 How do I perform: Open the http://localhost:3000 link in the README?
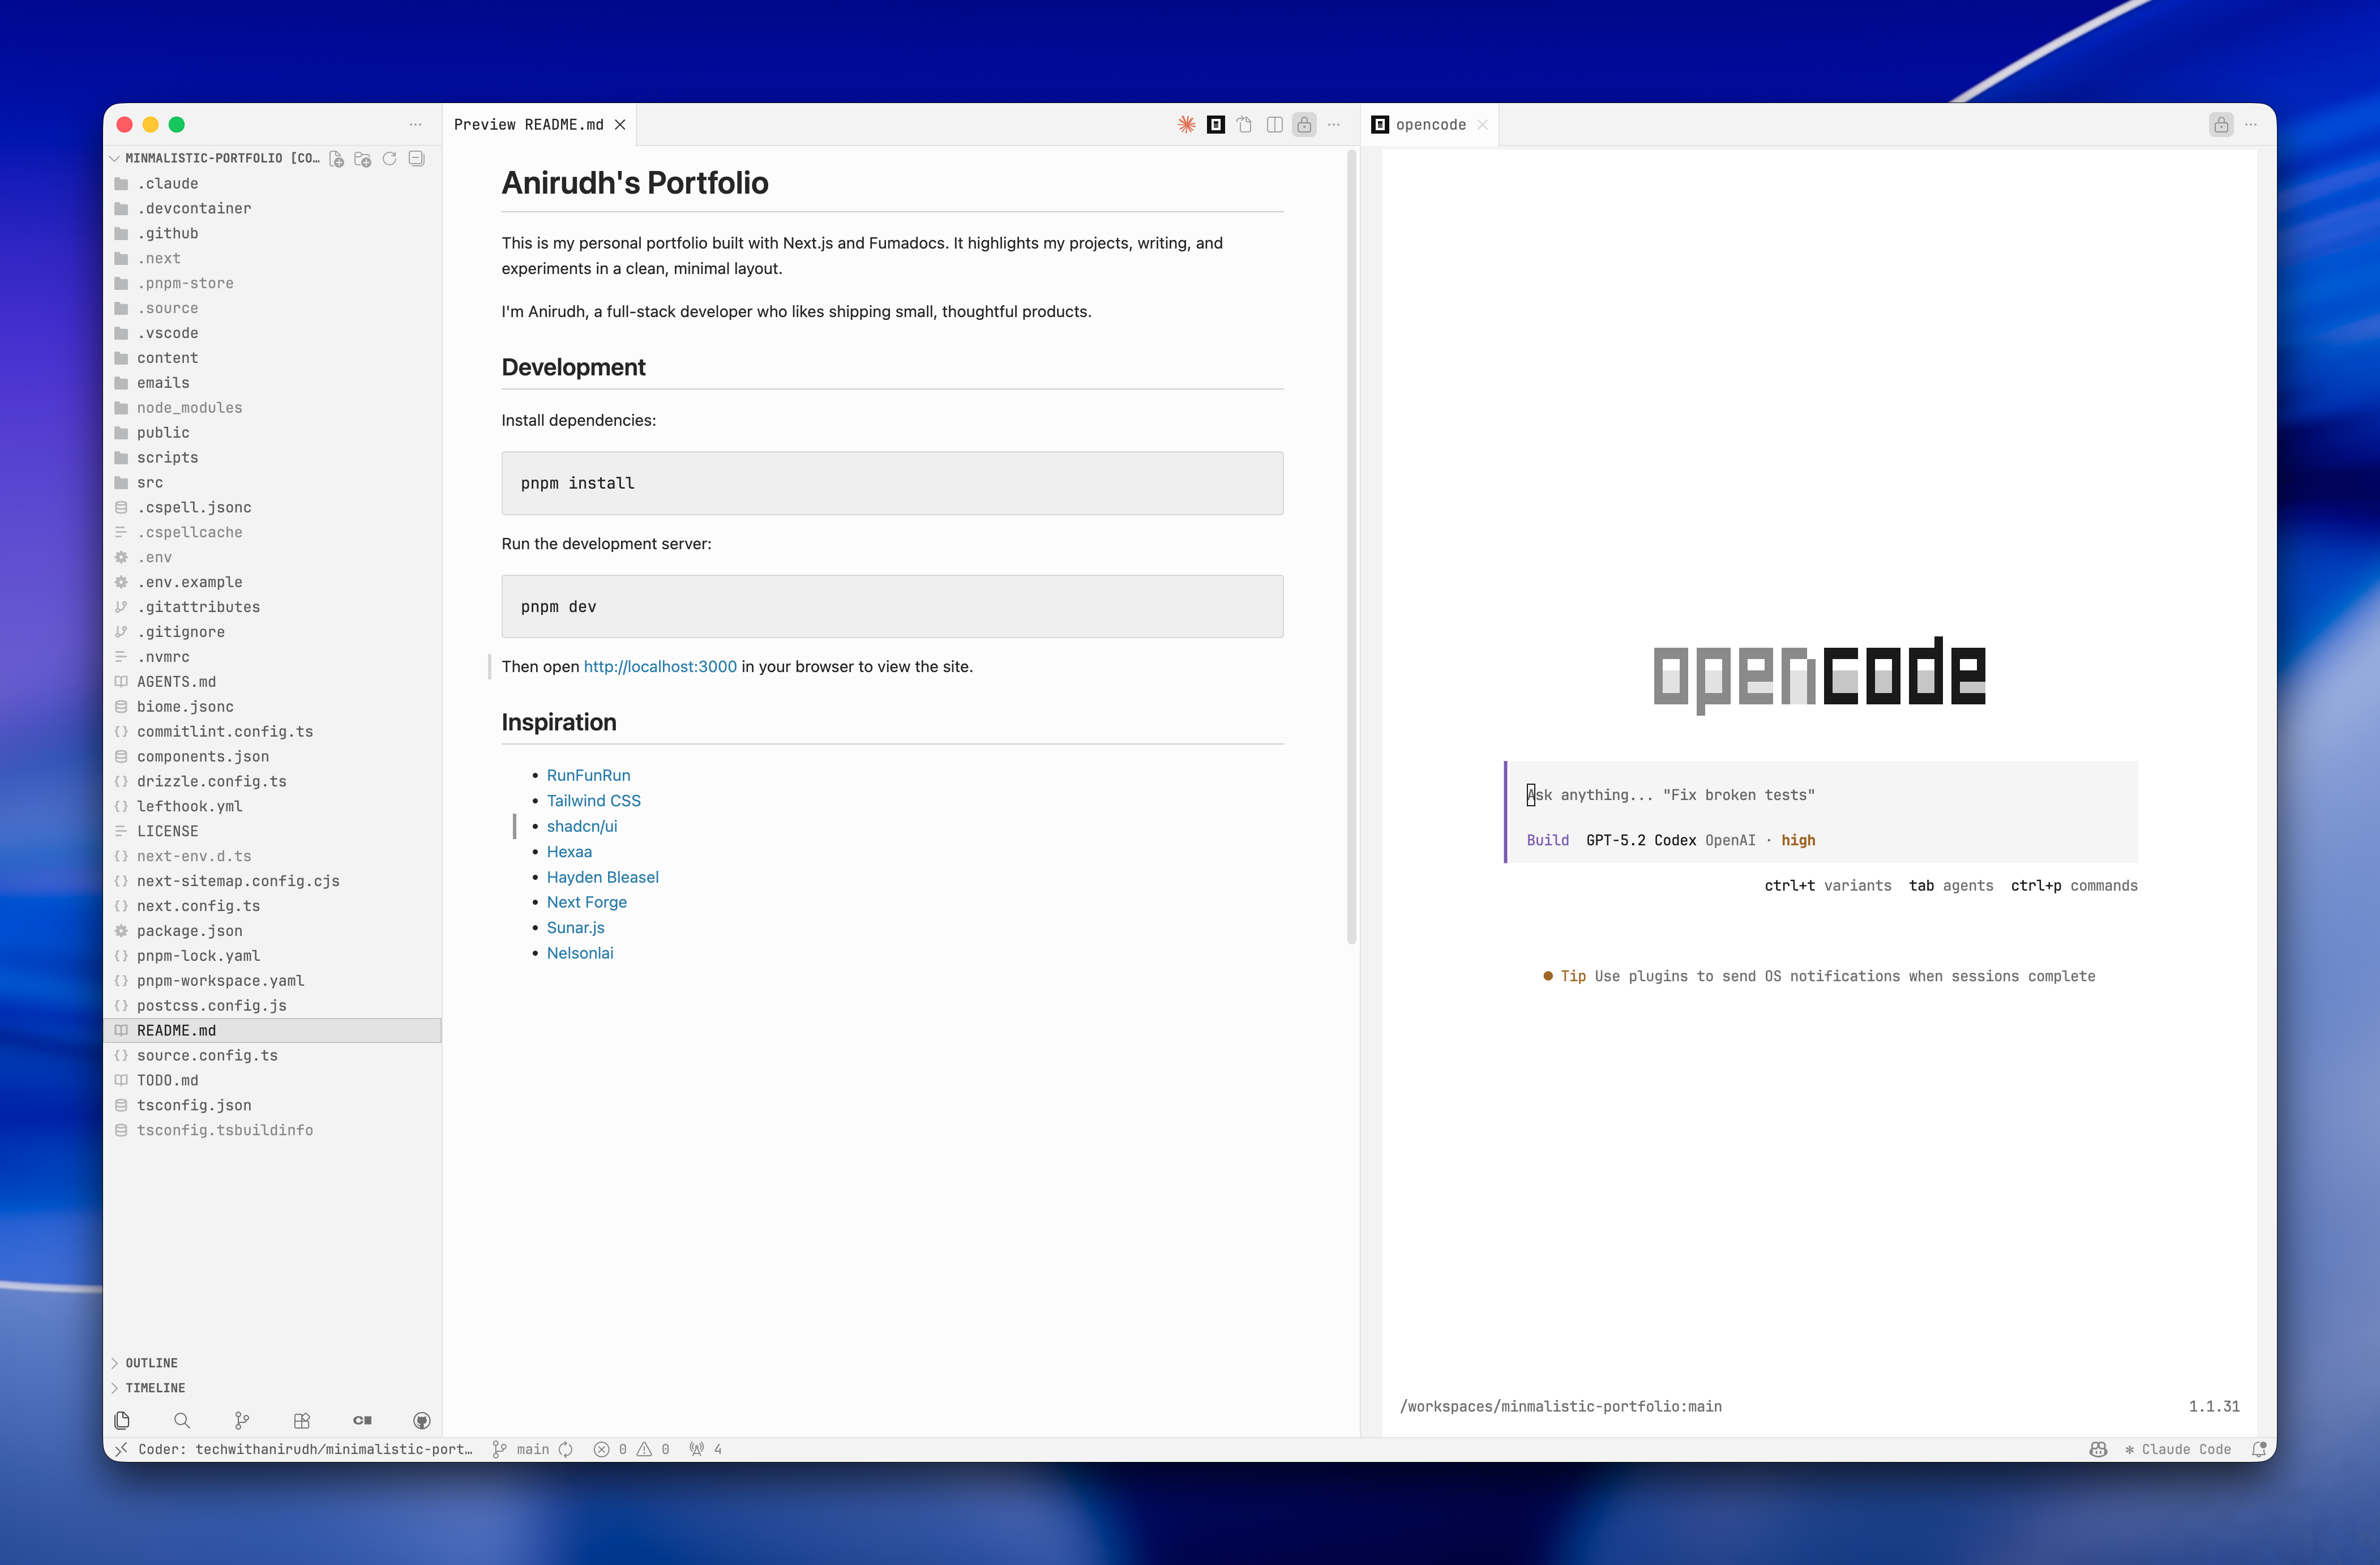(x=660, y=666)
